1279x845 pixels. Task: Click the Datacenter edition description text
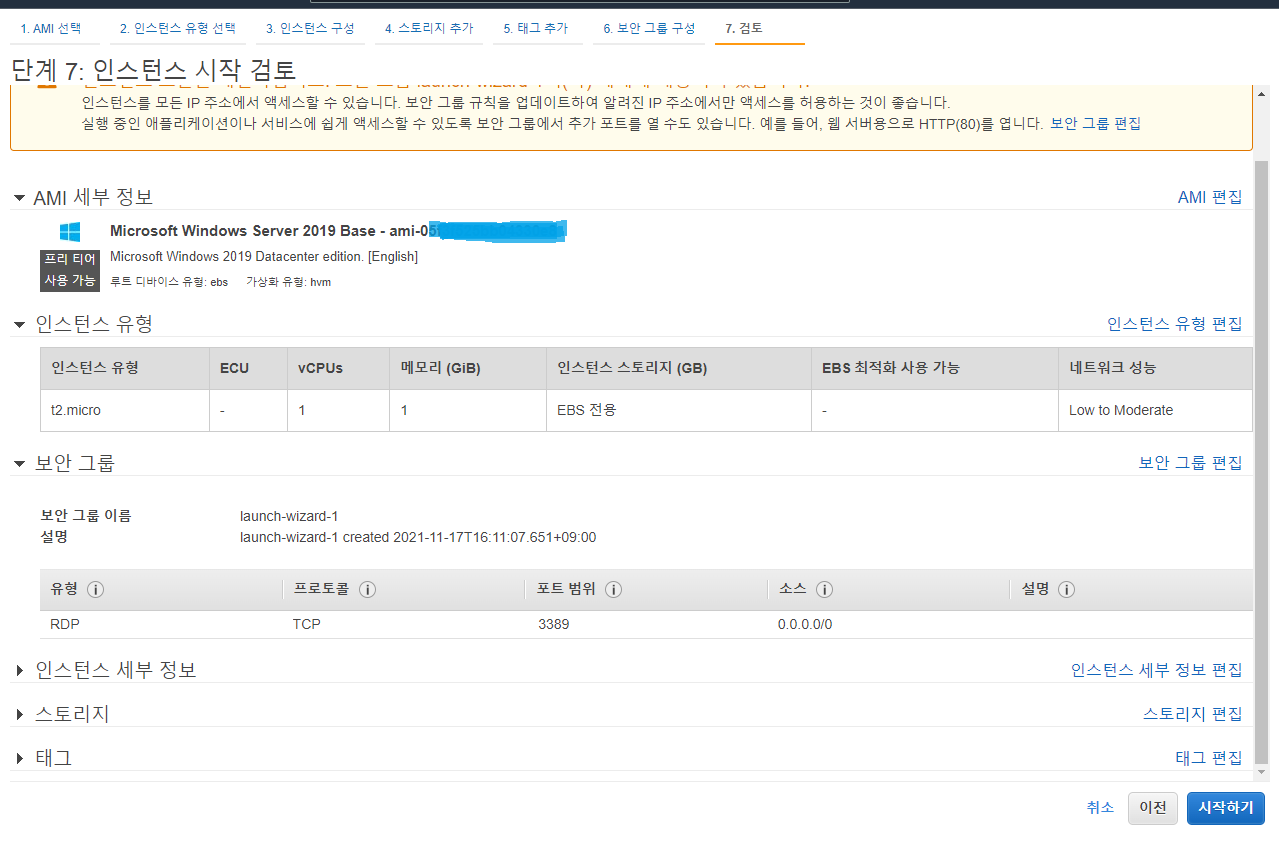[x=264, y=257]
